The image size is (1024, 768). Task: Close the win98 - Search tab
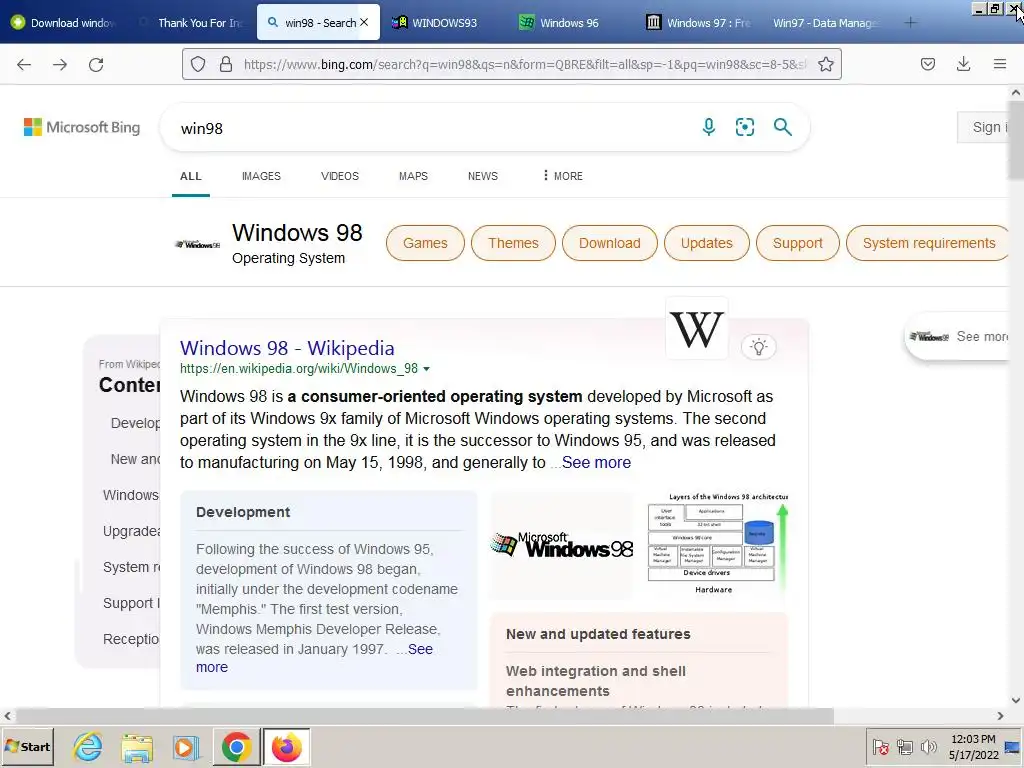point(364,22)
